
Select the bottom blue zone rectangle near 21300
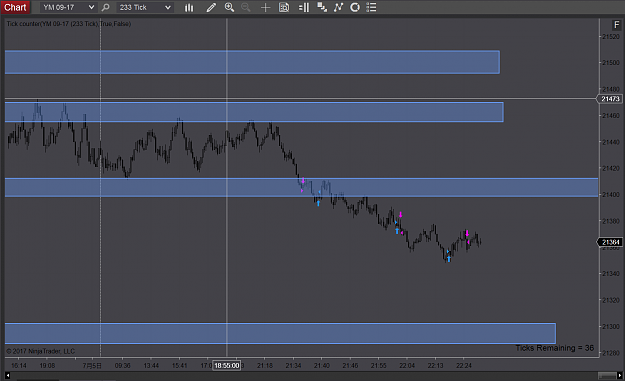tap(280, 333)
